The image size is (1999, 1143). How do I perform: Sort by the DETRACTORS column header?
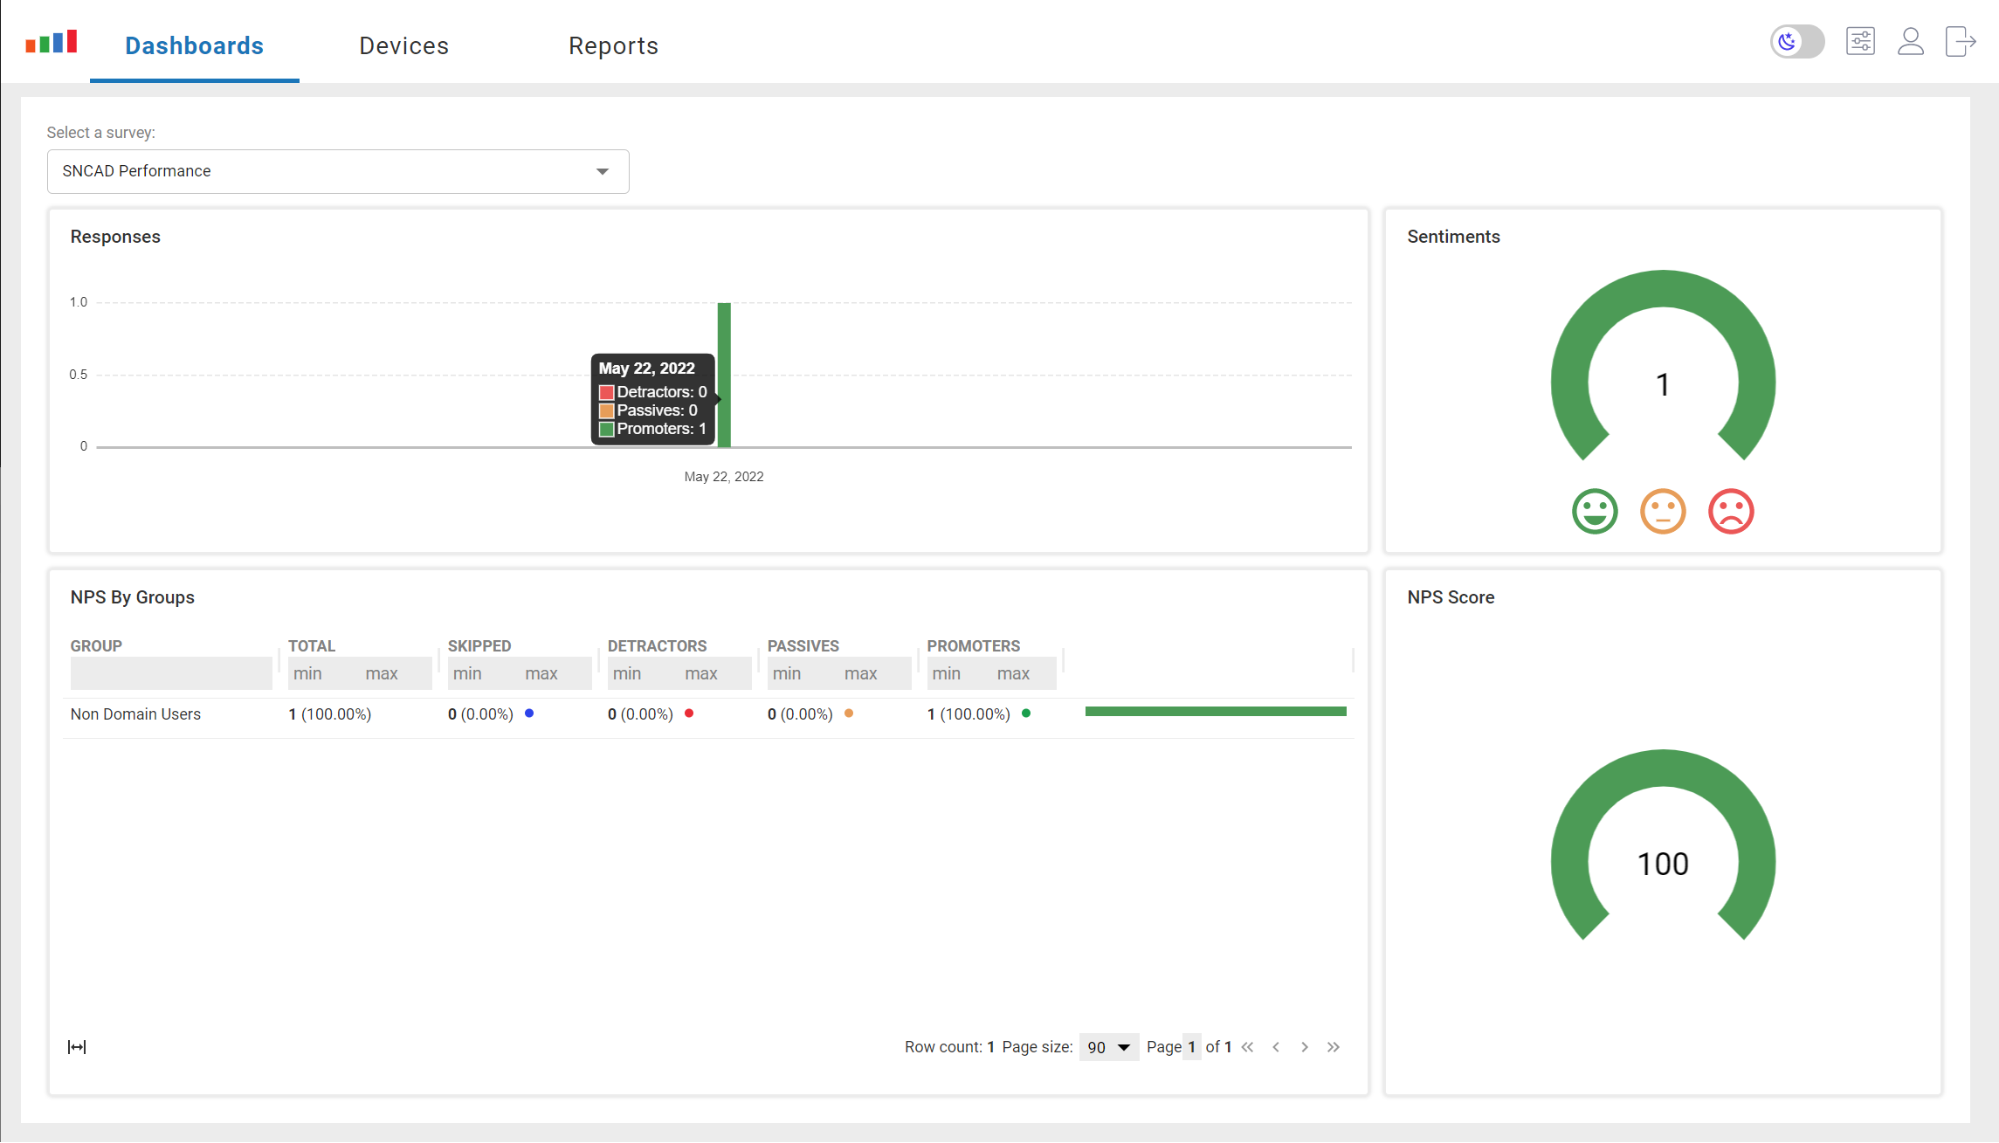(657, 646)
